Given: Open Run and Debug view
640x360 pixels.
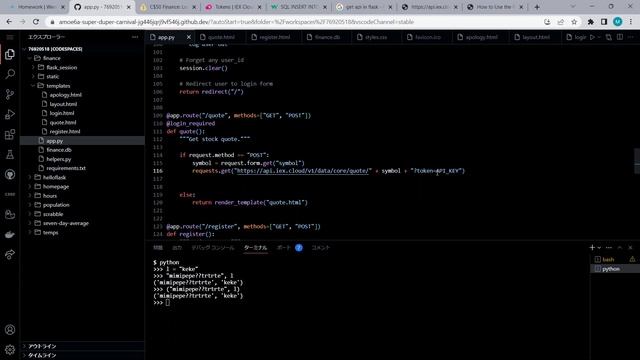Looking at the screenshot, I should pyautogui.click(x=10, y=114).
